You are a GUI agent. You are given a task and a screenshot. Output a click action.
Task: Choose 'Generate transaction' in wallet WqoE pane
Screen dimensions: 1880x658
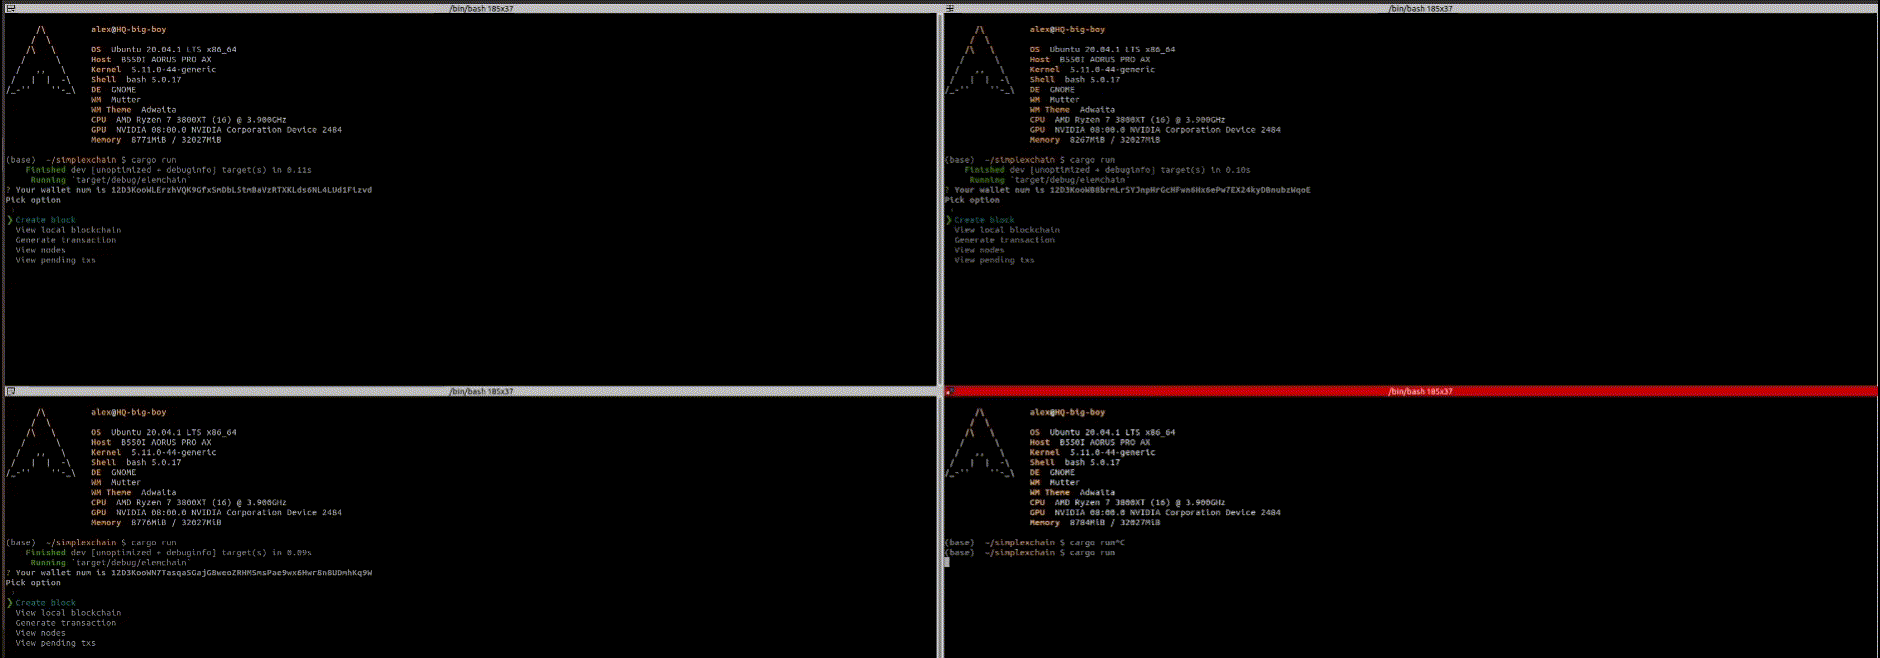(x=1005, y=240)
